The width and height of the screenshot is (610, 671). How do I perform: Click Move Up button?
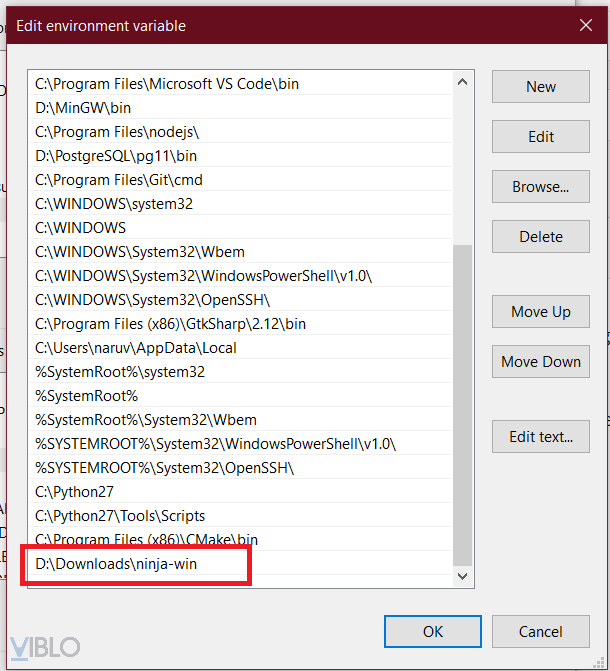click(541, 312)
